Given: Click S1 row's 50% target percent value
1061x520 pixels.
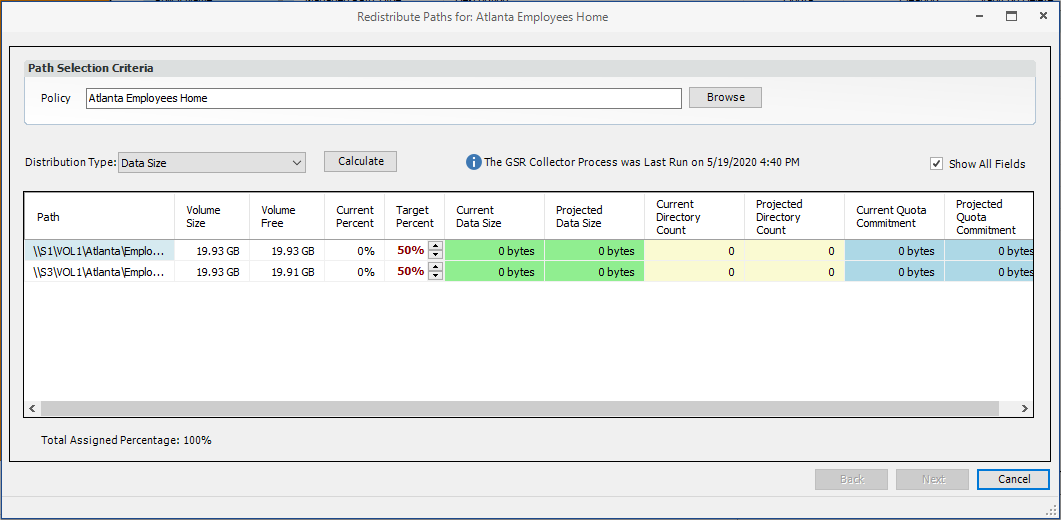Looking at the screenshot, I should (x=411, y=251).
